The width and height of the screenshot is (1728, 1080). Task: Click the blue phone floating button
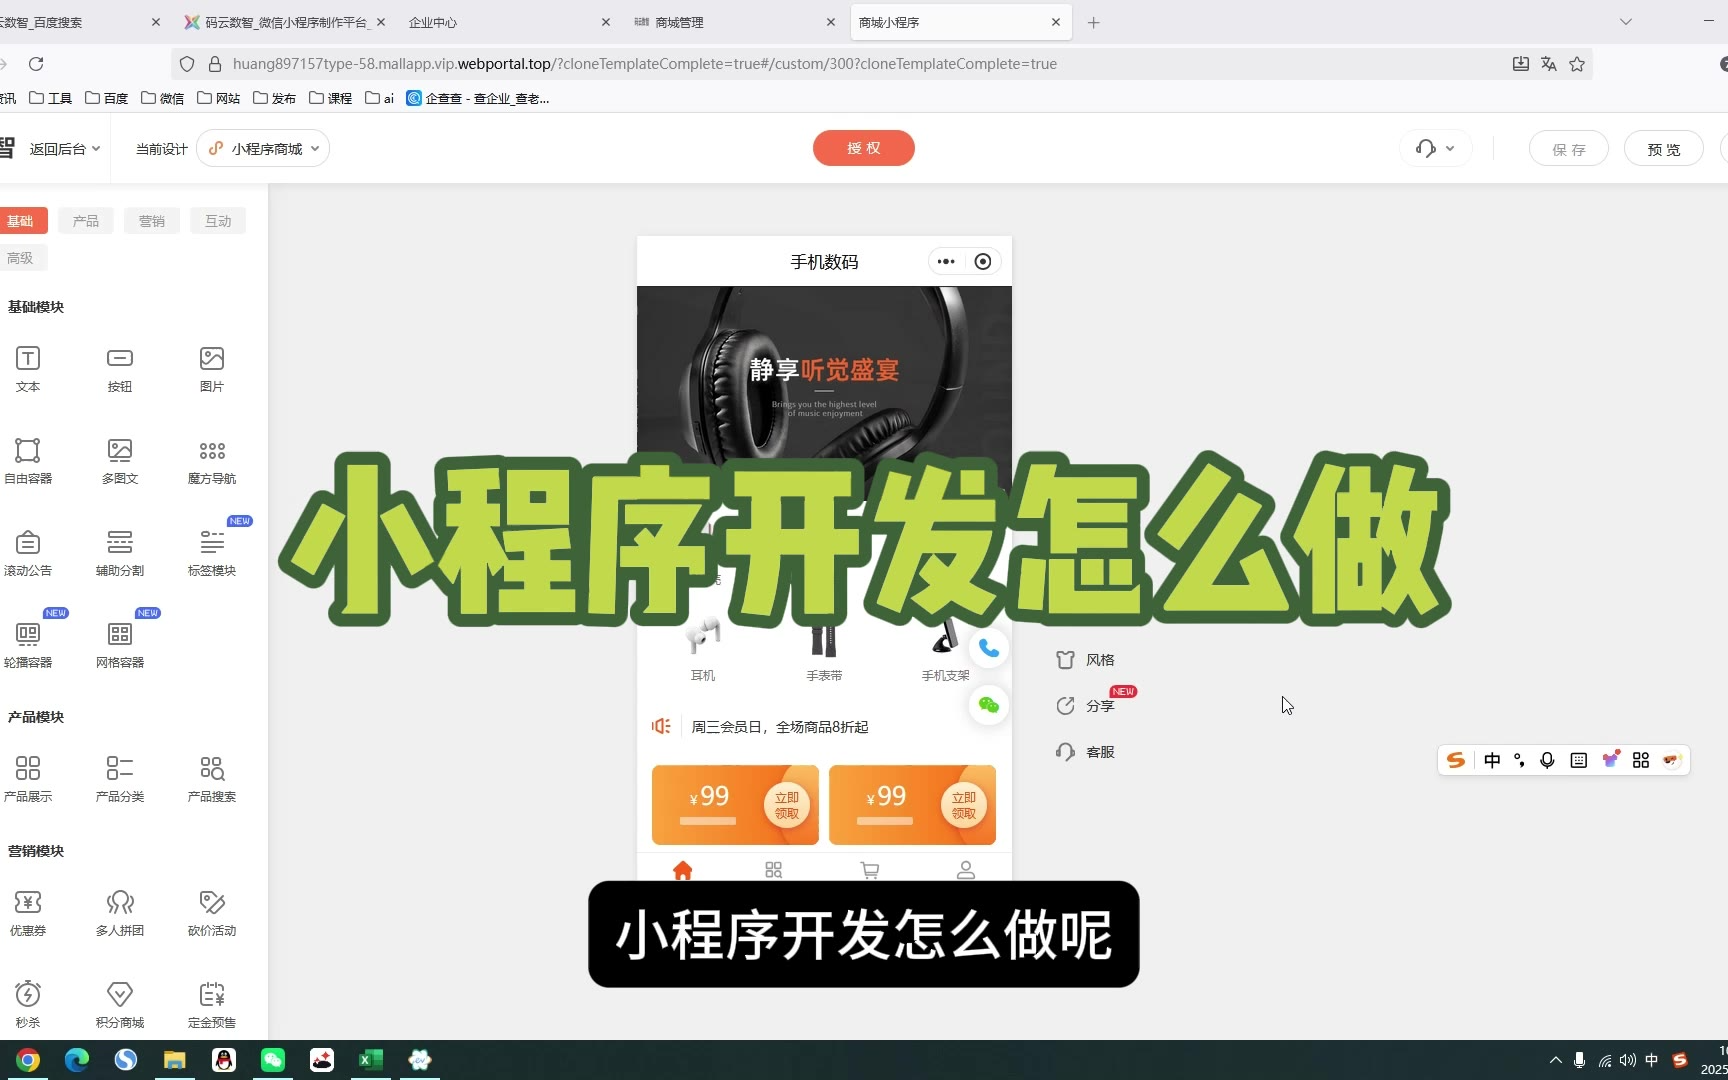click(989, 649)
